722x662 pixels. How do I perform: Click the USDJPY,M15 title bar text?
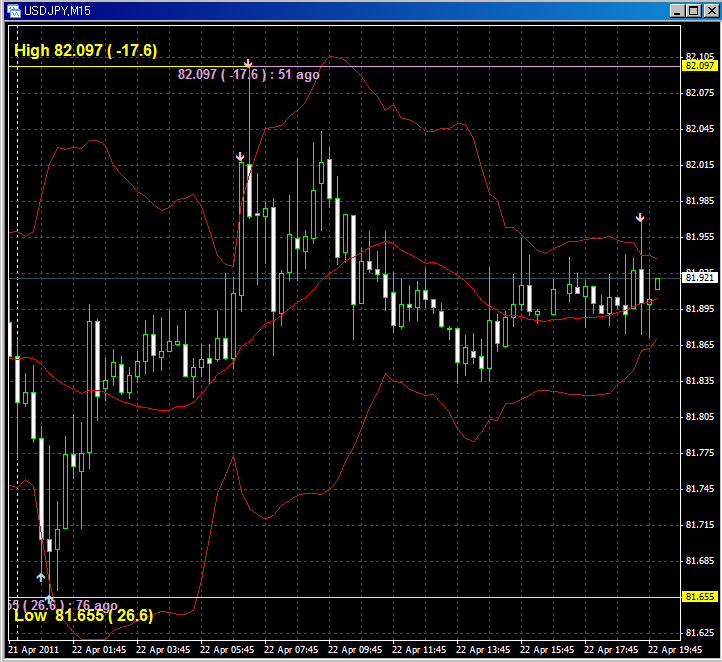[59, 10]
